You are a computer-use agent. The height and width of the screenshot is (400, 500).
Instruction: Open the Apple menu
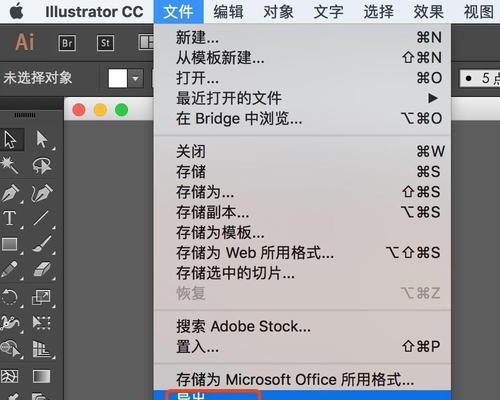tap(17, 12)
